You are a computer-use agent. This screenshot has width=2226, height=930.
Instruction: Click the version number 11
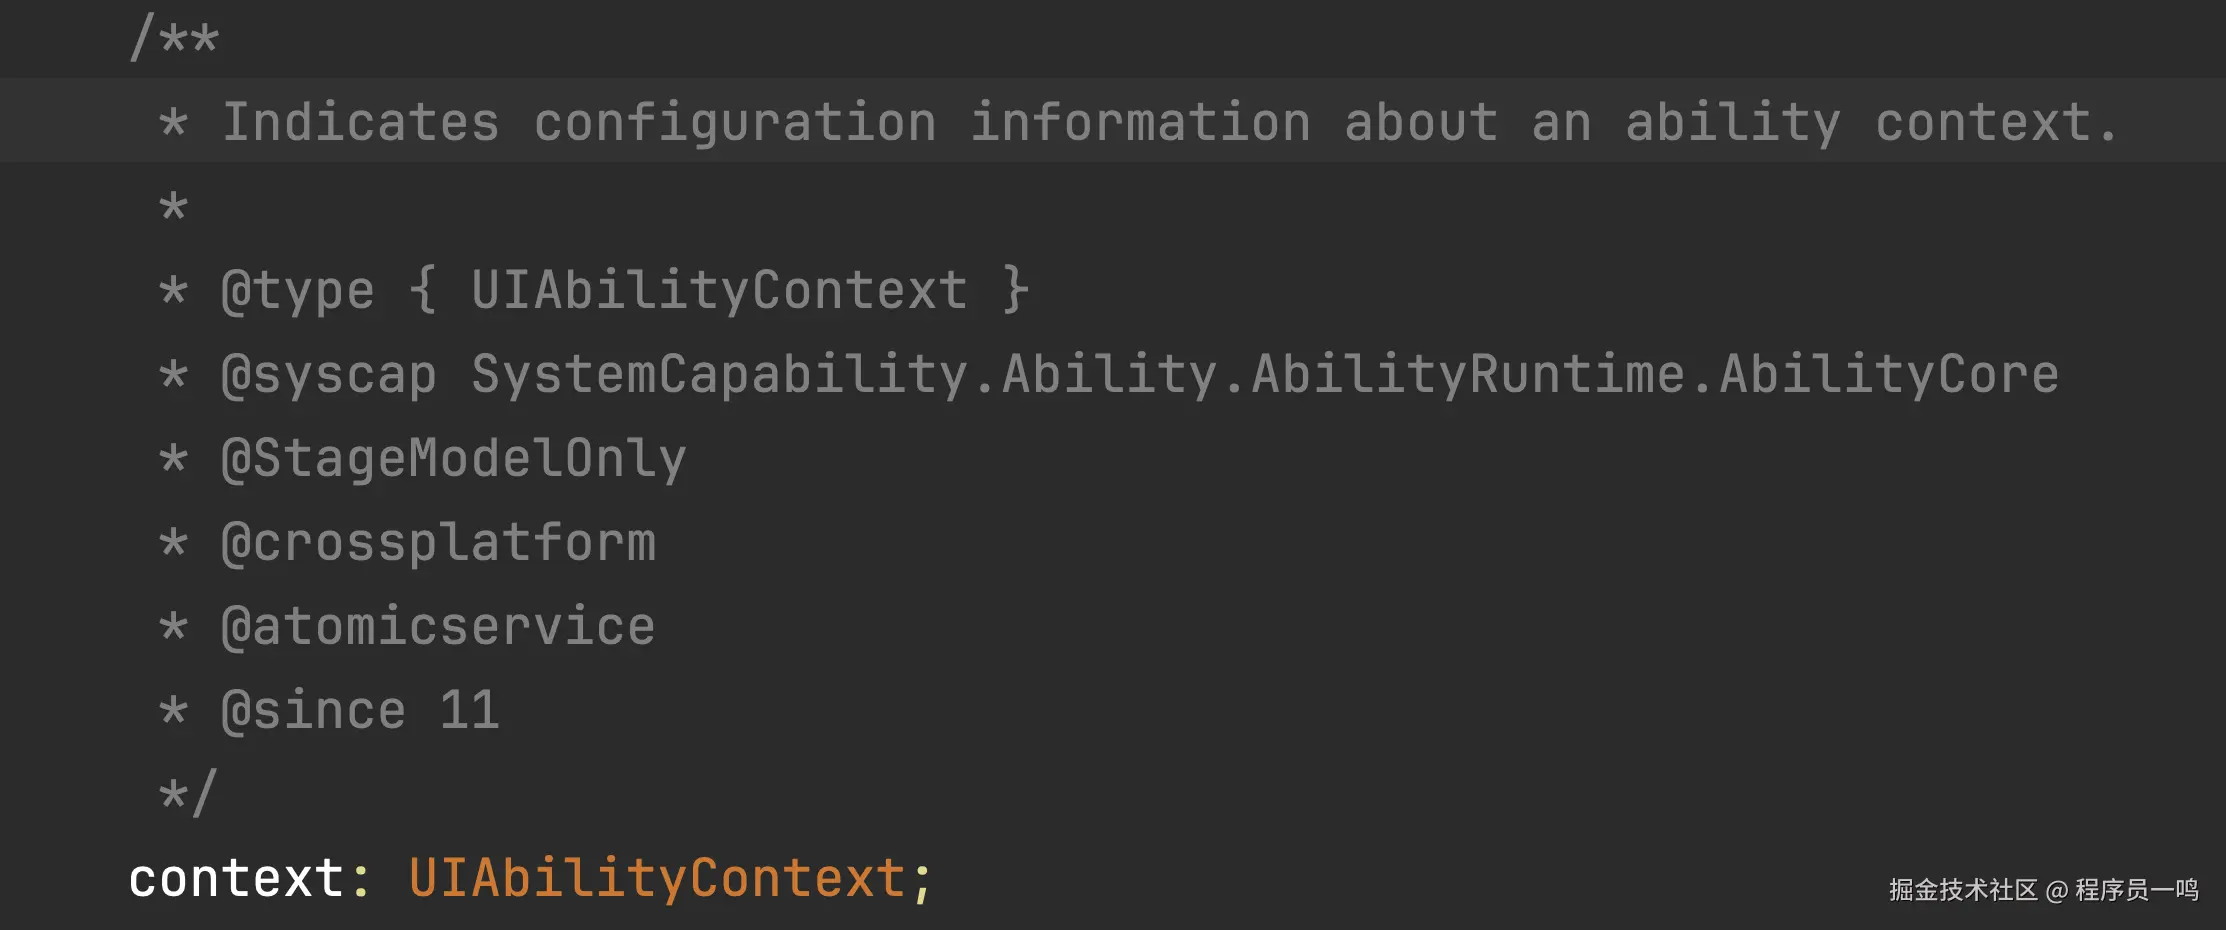[469, 711]
